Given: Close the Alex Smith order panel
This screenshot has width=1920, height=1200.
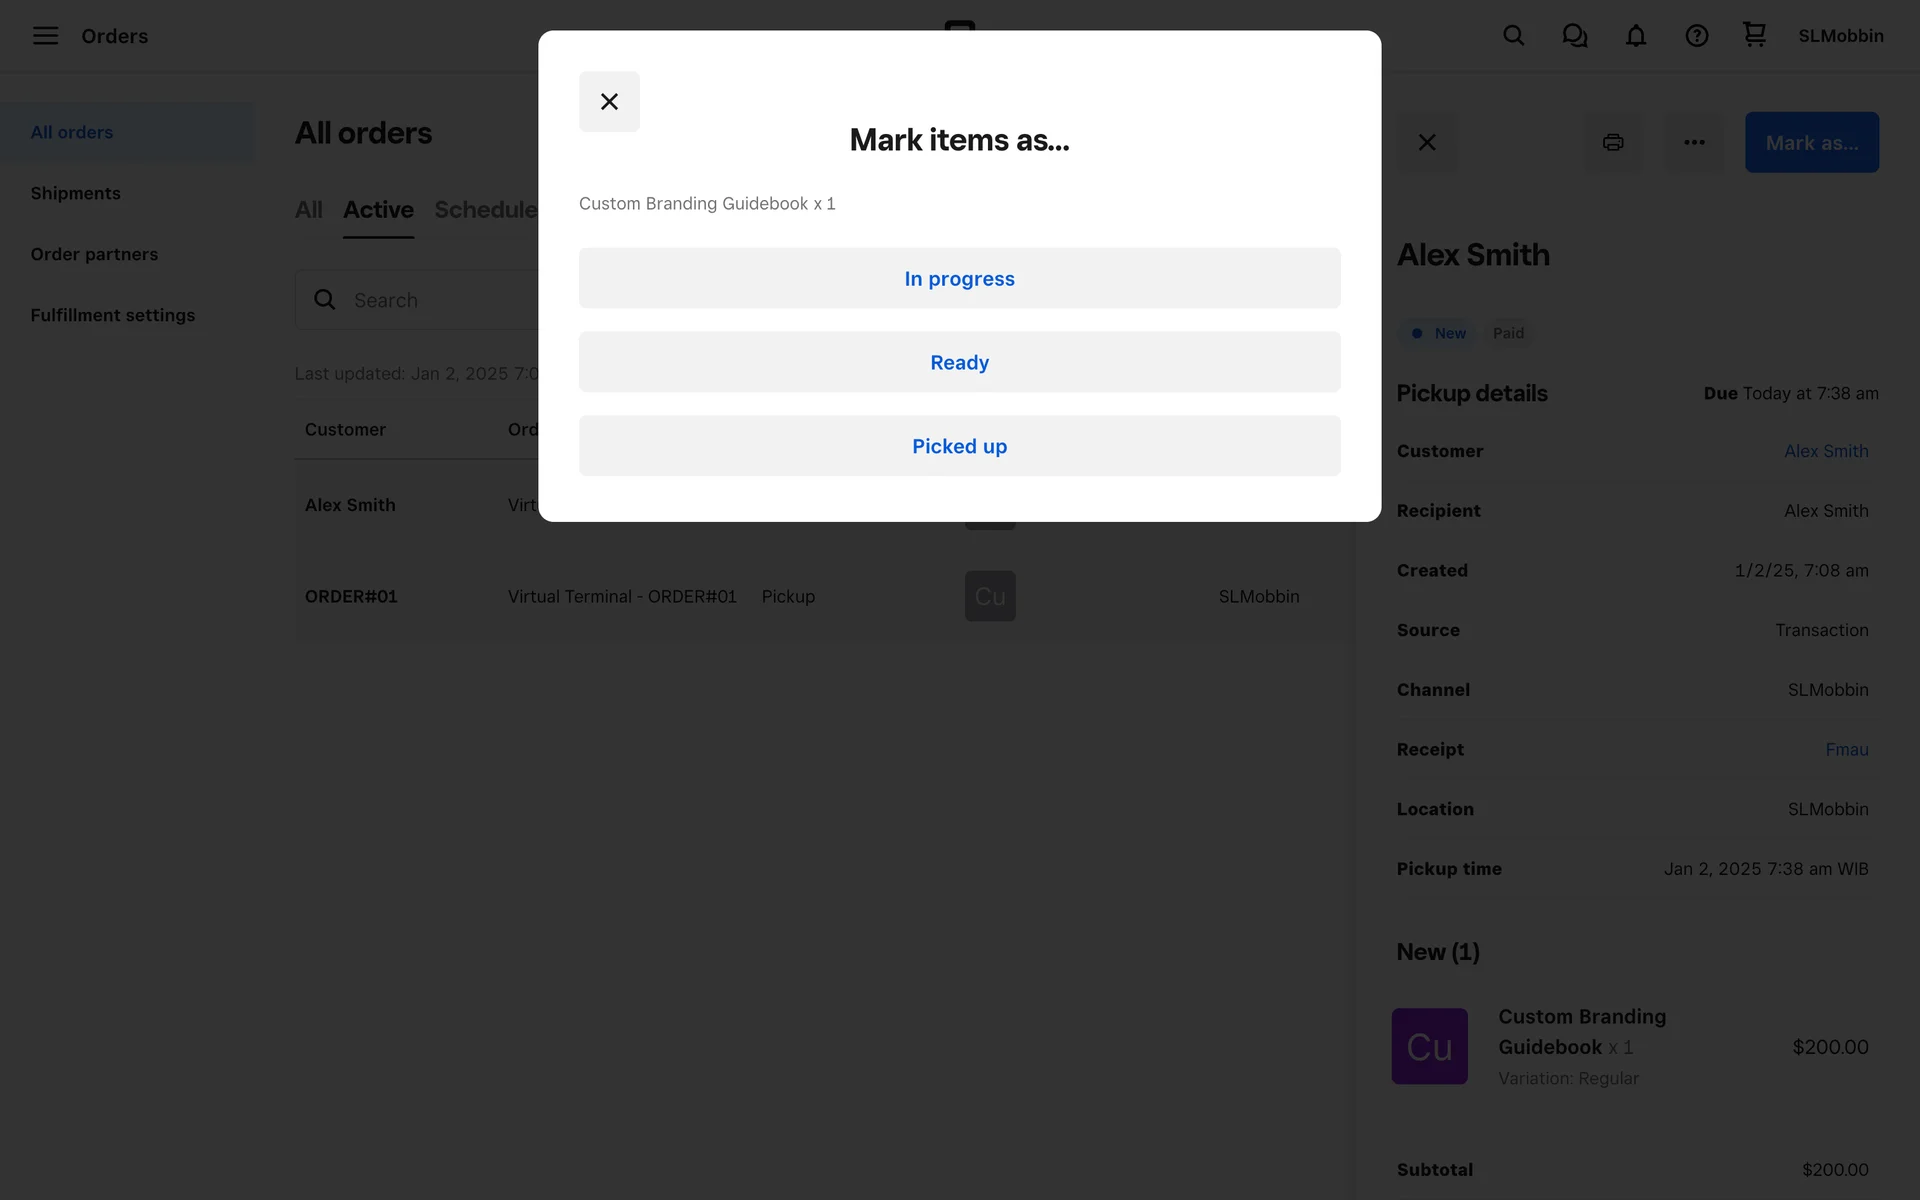Looking at the screenshot, I should pyautogui.click(x=1427, y=142).
